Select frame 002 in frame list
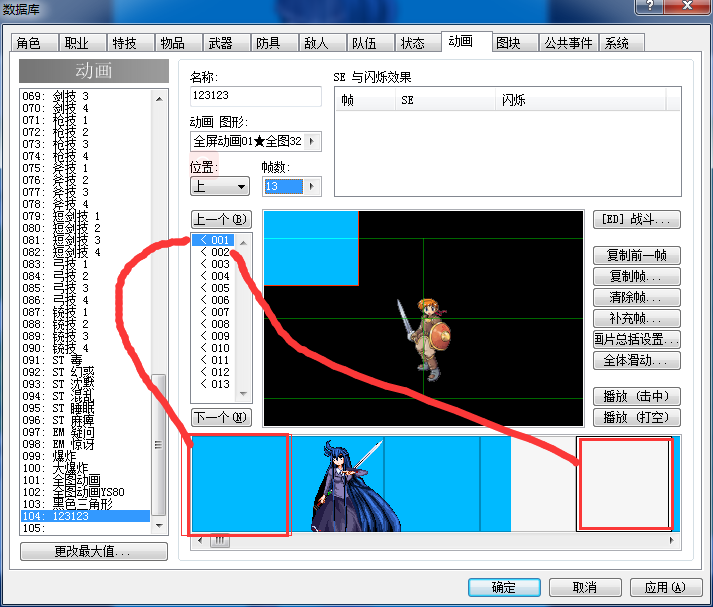Image resolution: width=713 pixels, height=607 pixels. [213, 251]
